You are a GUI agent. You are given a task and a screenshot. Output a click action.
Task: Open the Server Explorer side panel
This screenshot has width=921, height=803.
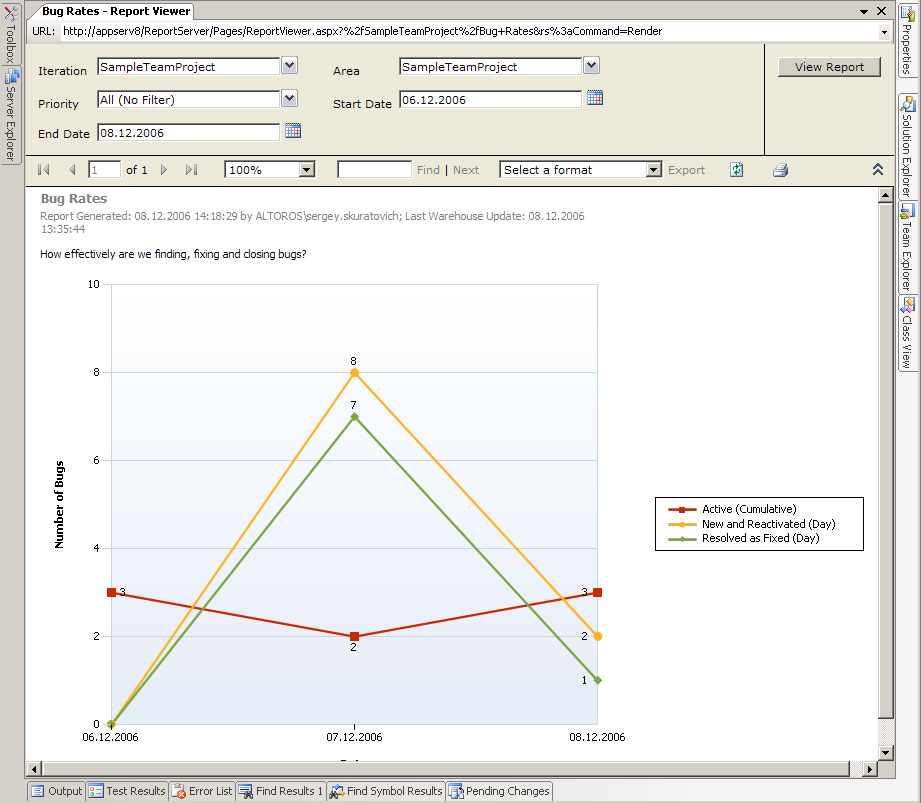pos(11,115)
